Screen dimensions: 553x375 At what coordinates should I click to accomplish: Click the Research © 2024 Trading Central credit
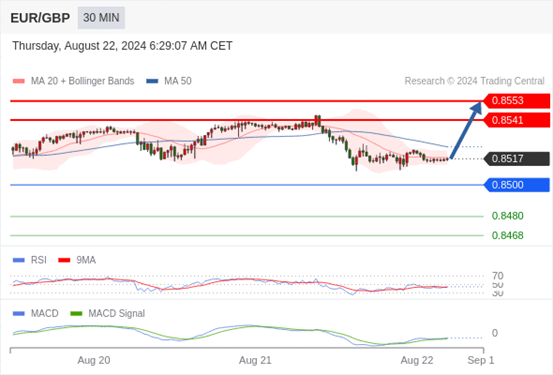475,81
